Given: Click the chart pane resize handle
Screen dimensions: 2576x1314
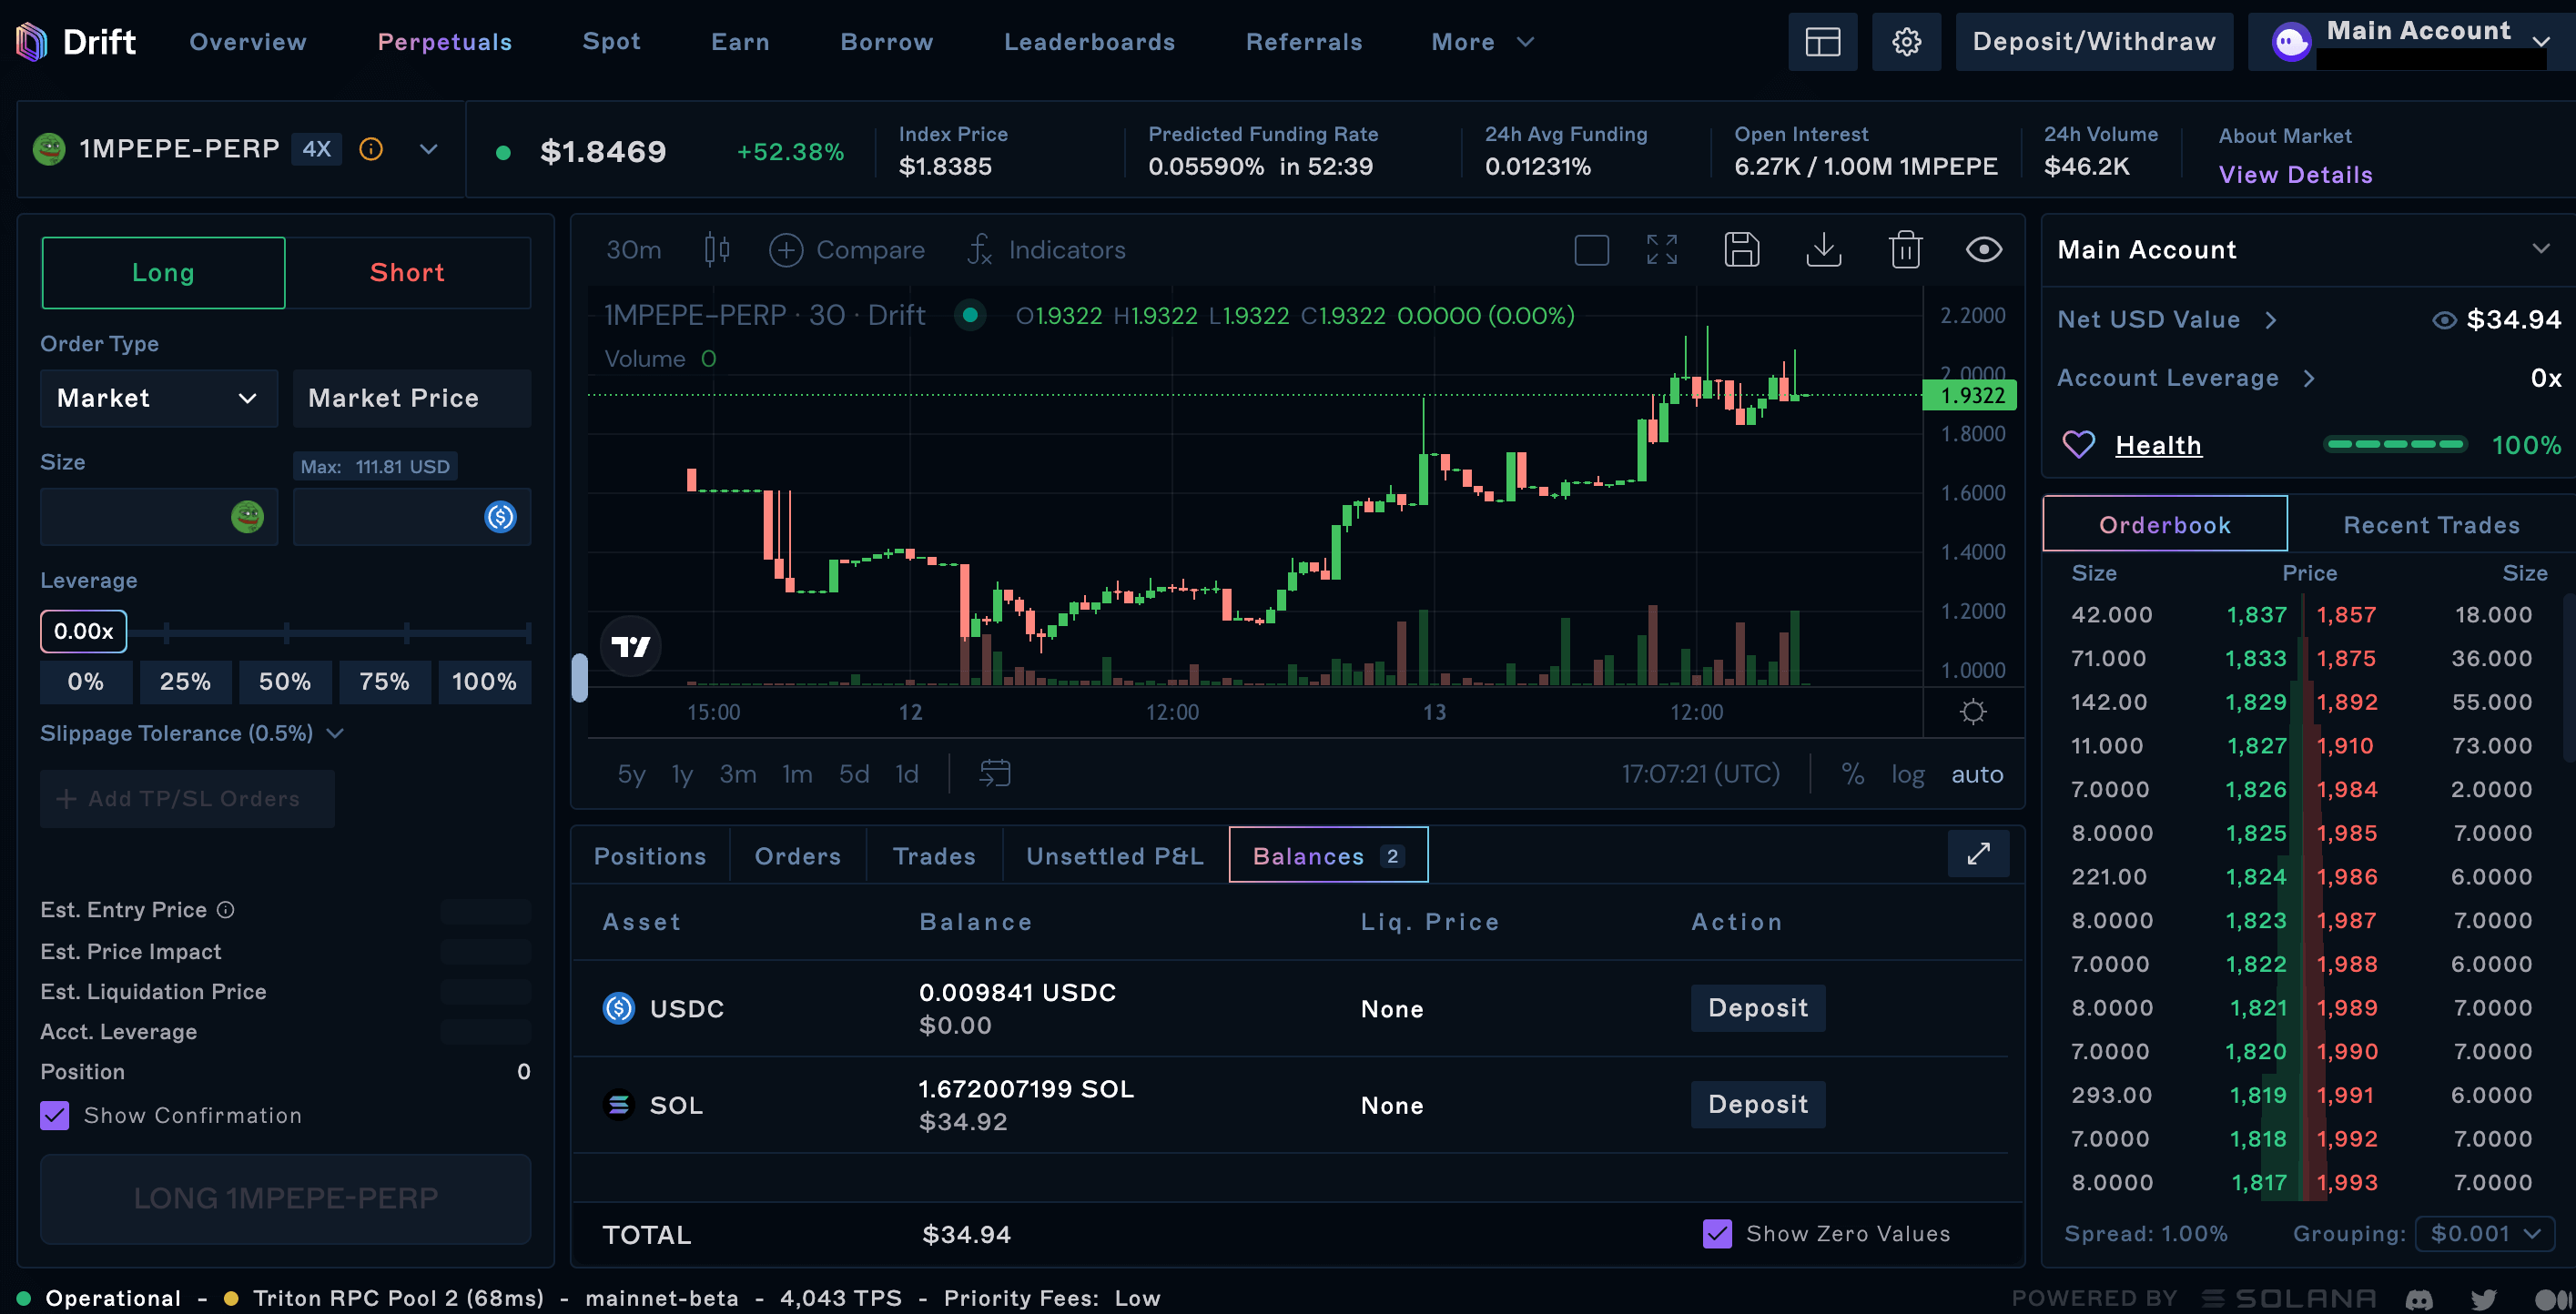Looking at the screenshot, I should pyautogui.click(x=579, y=677).
